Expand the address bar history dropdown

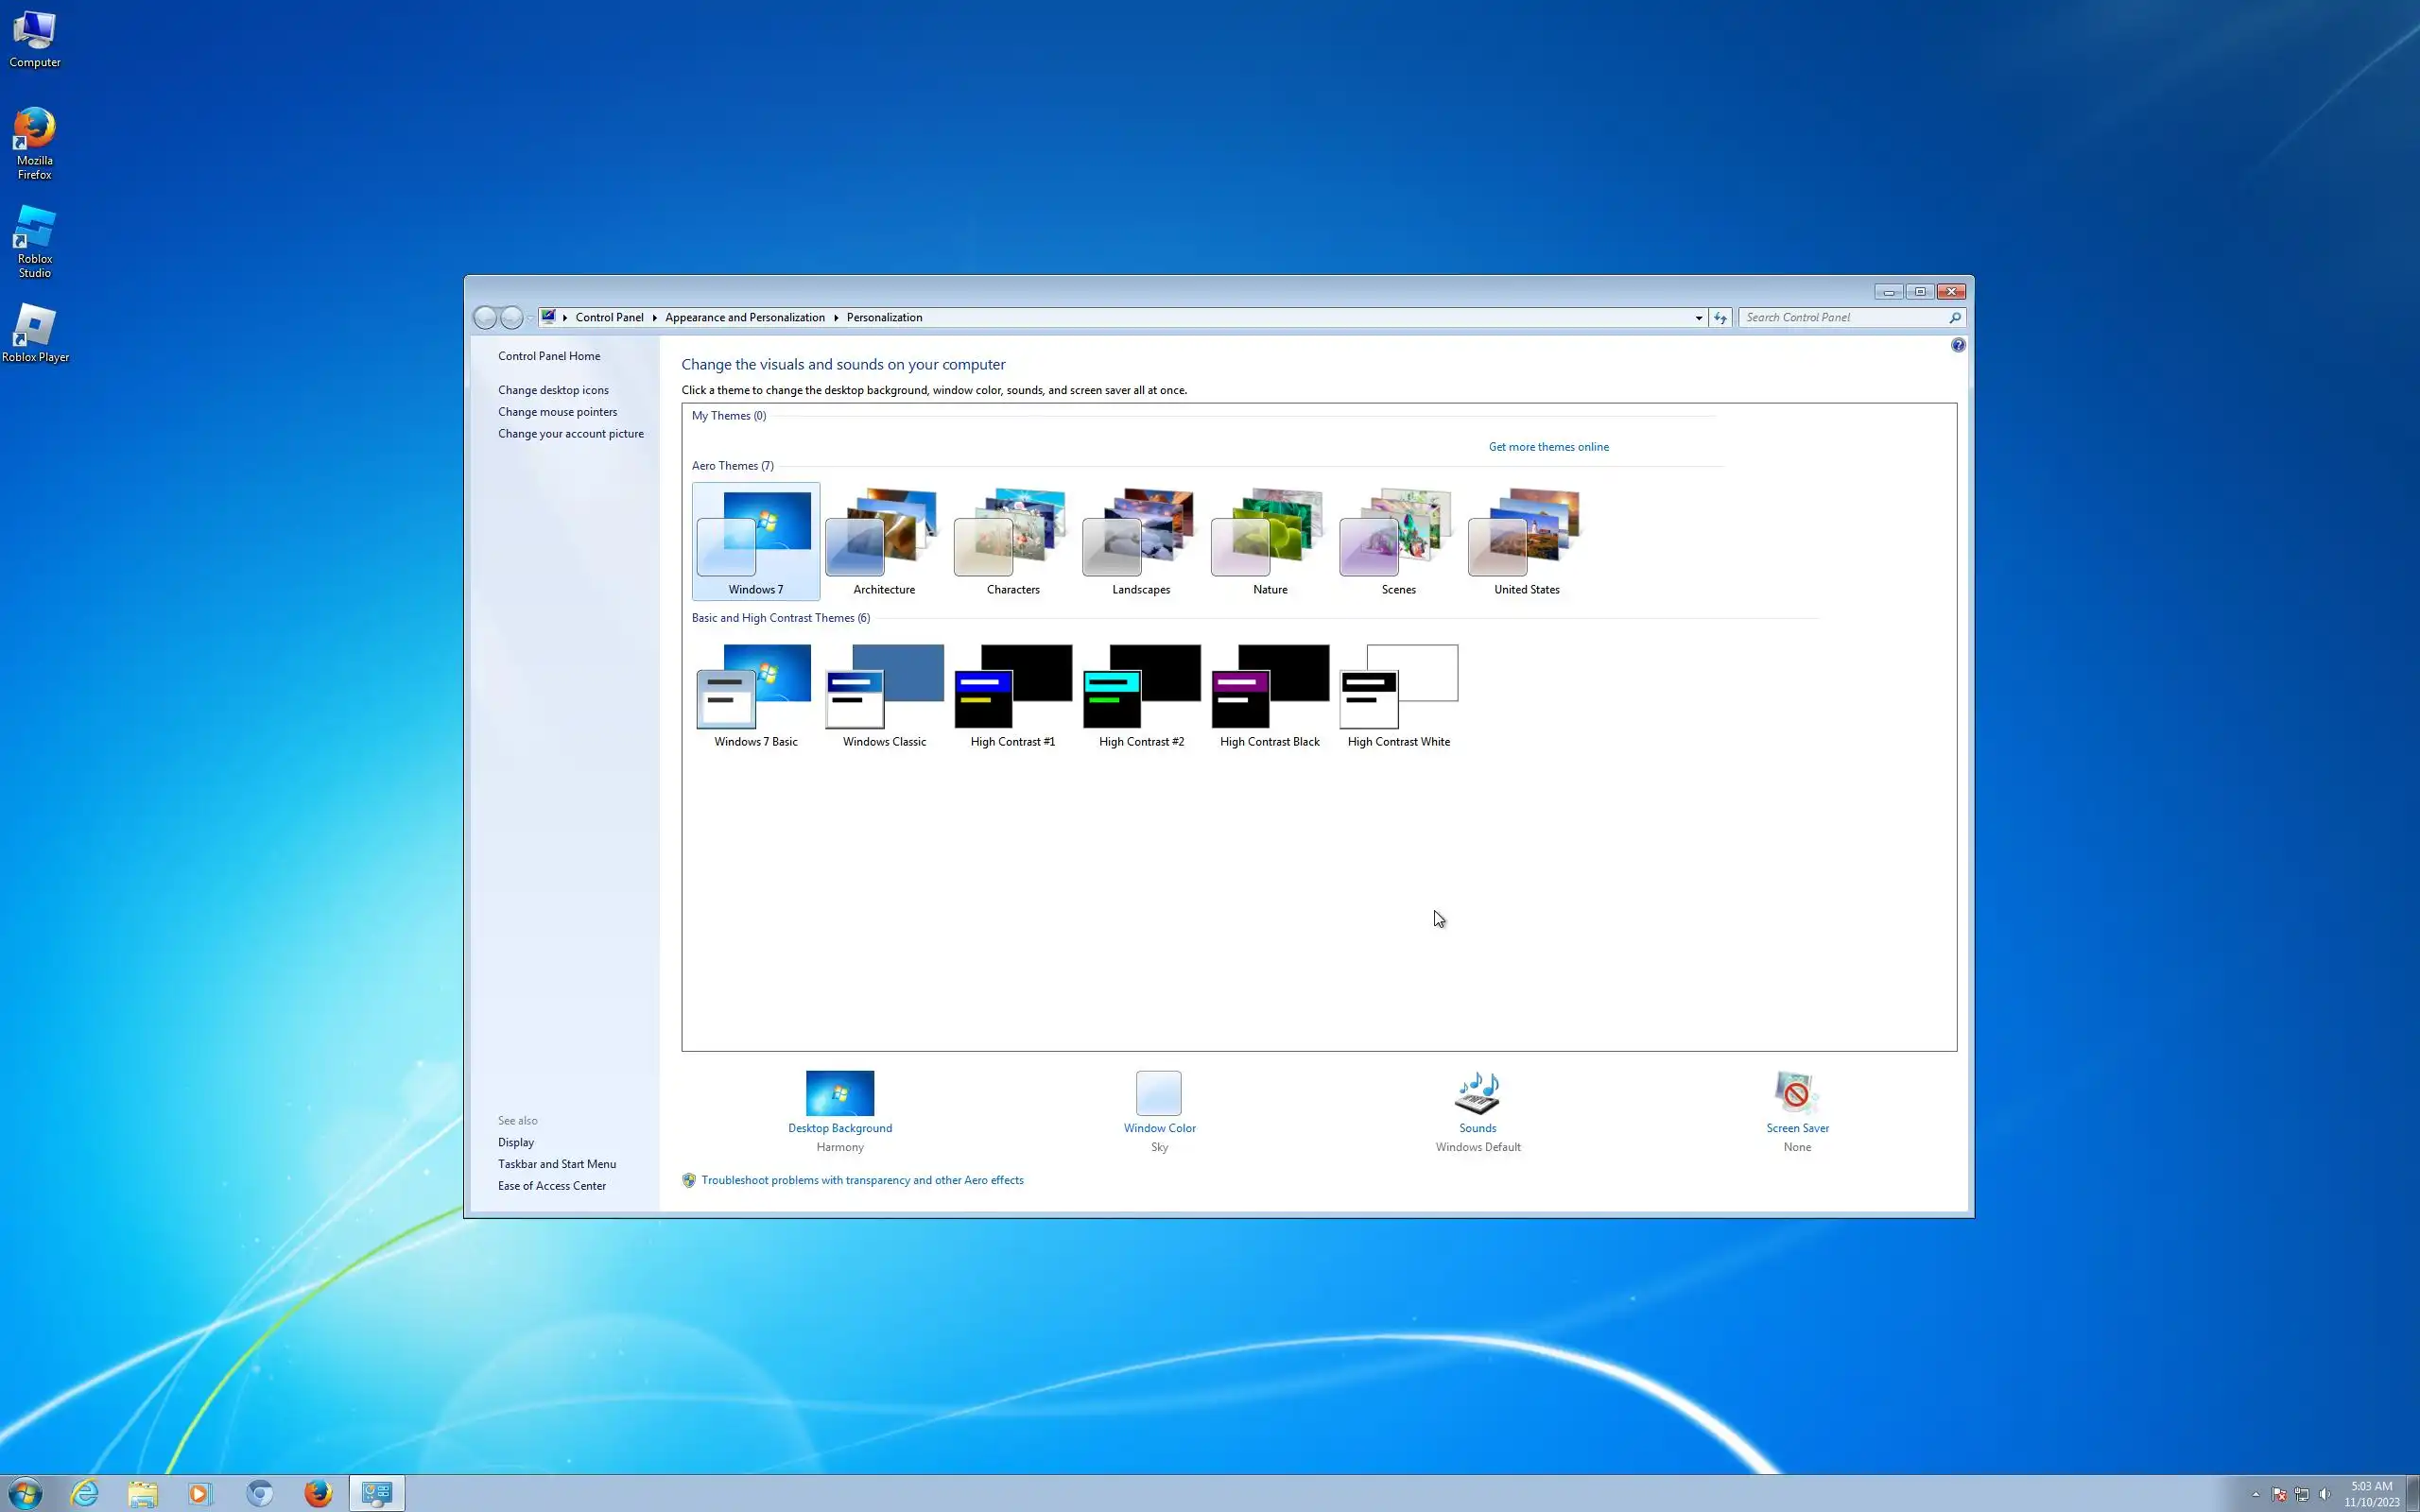1698,318
